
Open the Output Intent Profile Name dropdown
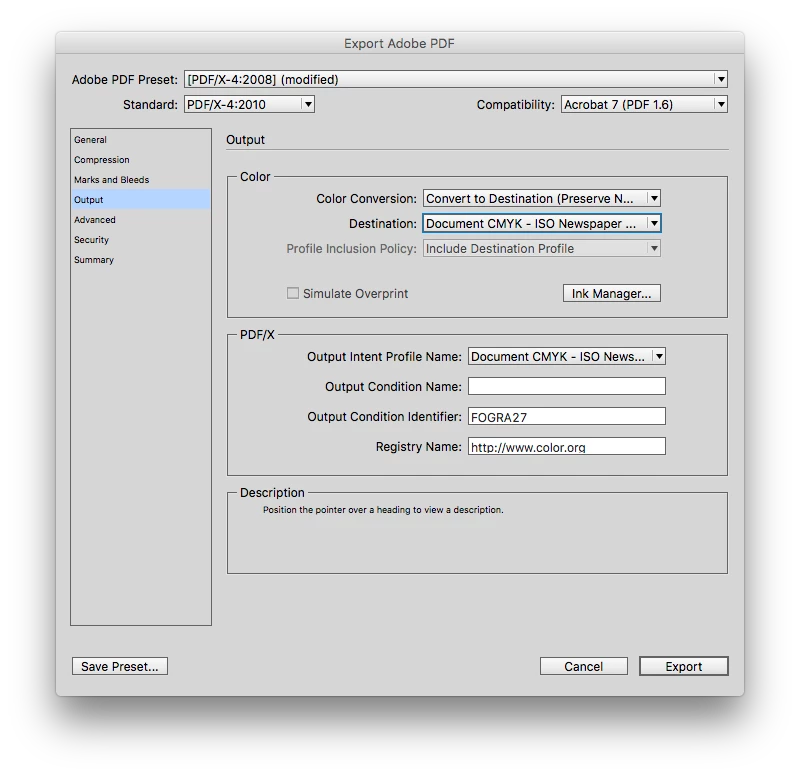click(567, 357)
